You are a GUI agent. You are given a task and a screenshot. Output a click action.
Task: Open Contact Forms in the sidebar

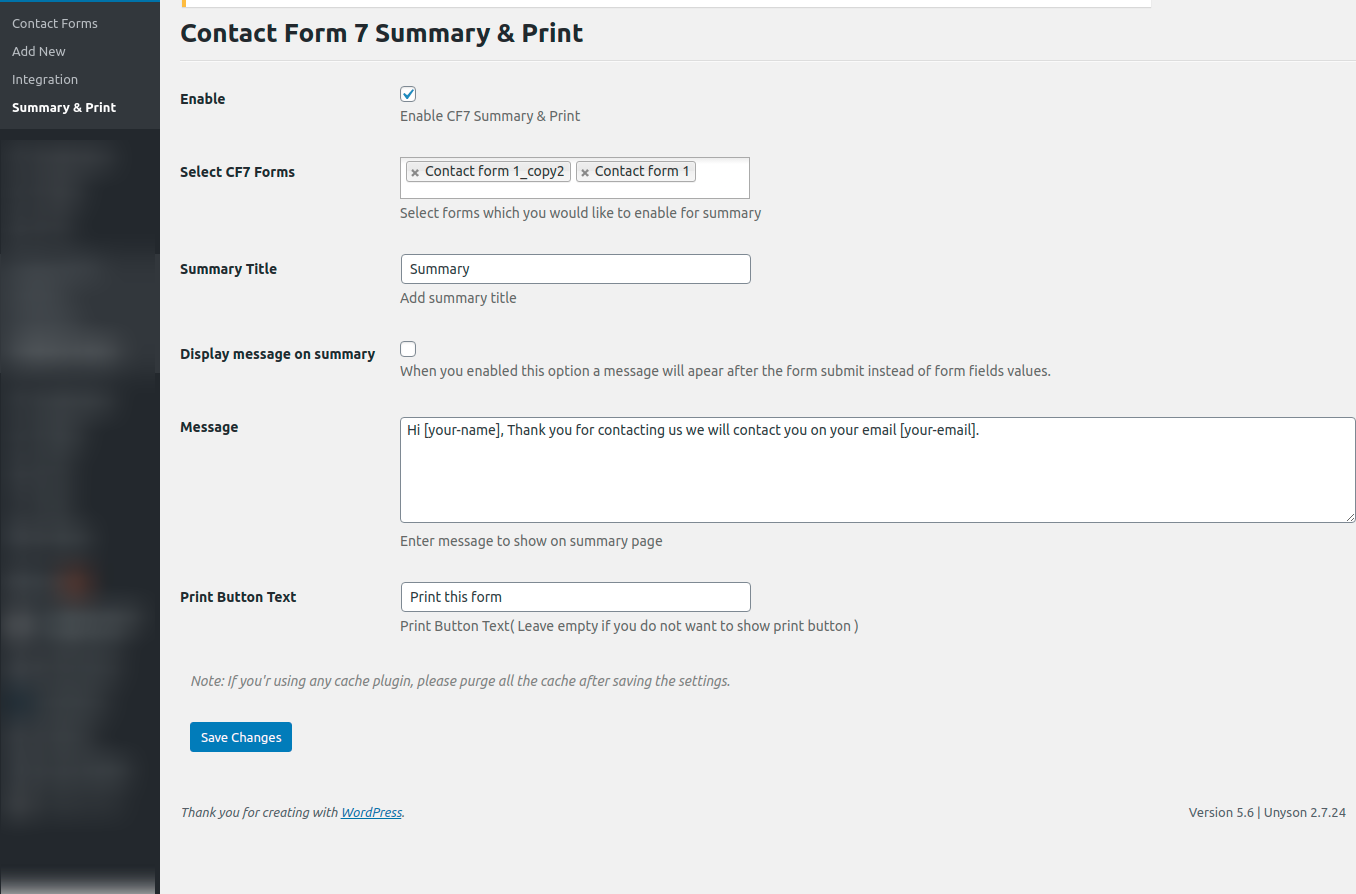[55, 23]
